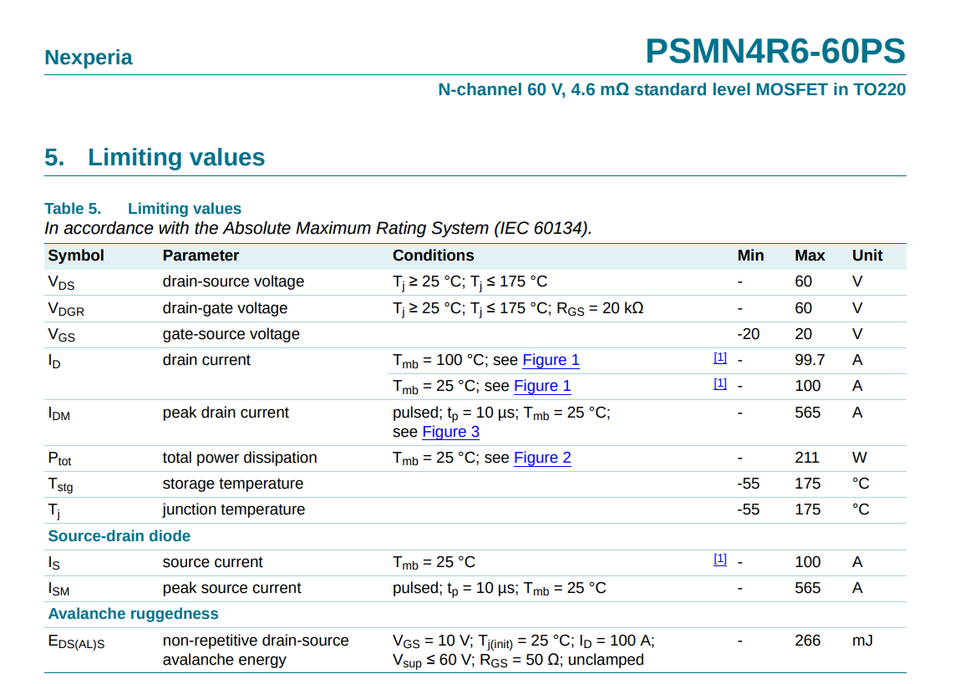Click the 'Avalanche ruggedness' subsection heading
The image size is (960, 684).
(x=133, y=614)
